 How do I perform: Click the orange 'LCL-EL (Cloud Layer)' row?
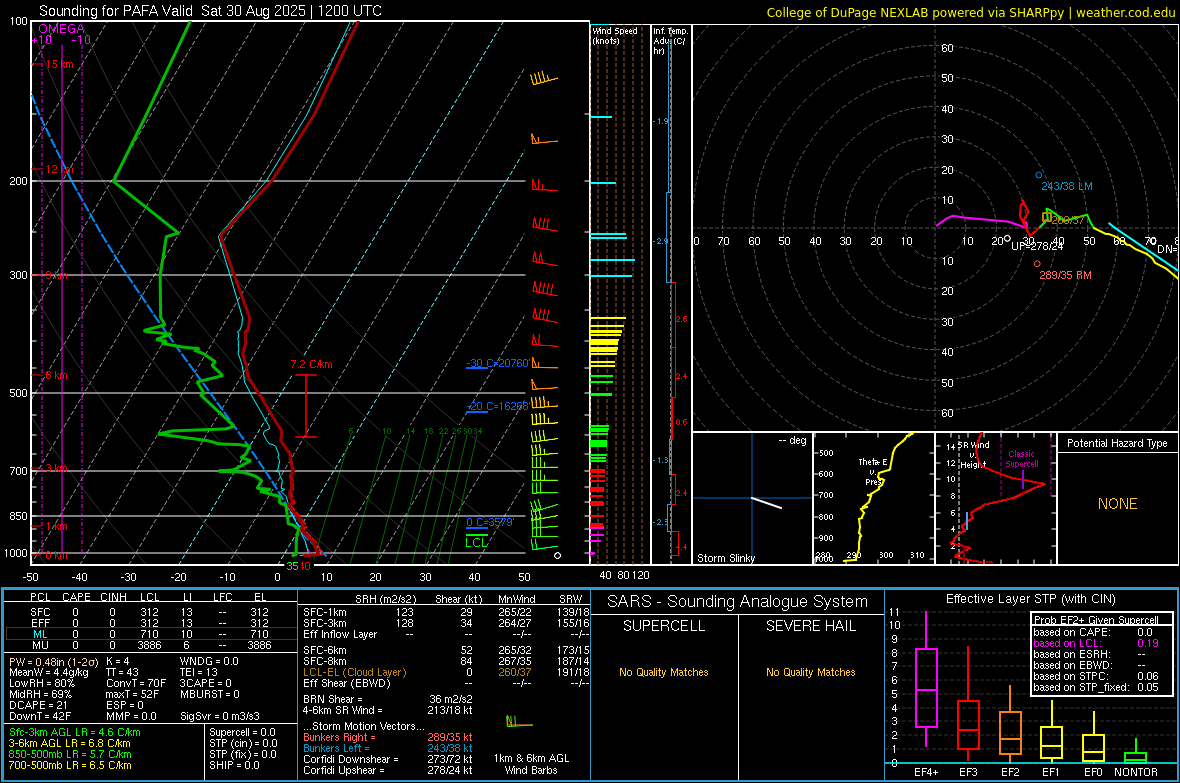coord(446,672)
